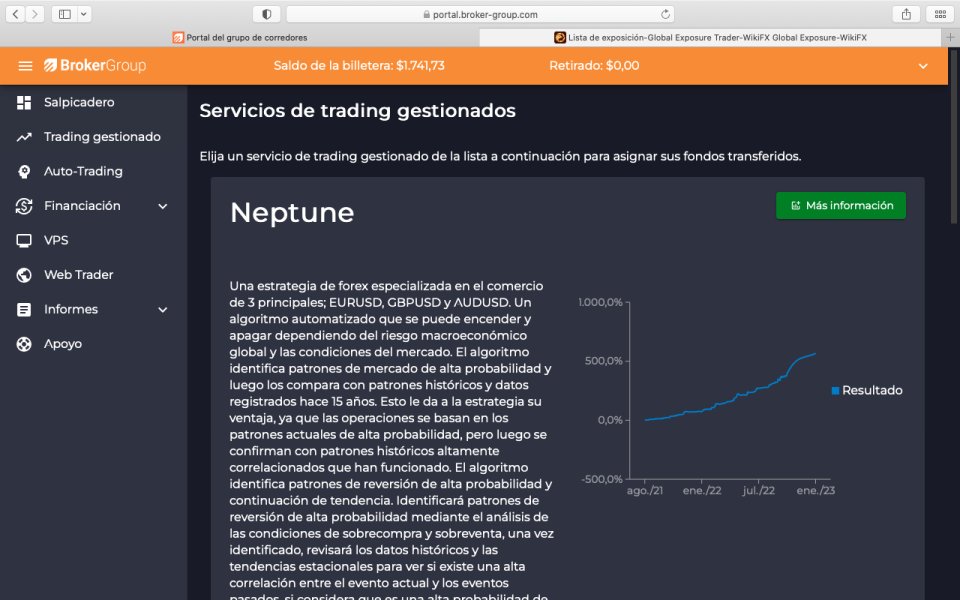Open the sidebar options dropdown arrow

point(84,14)
